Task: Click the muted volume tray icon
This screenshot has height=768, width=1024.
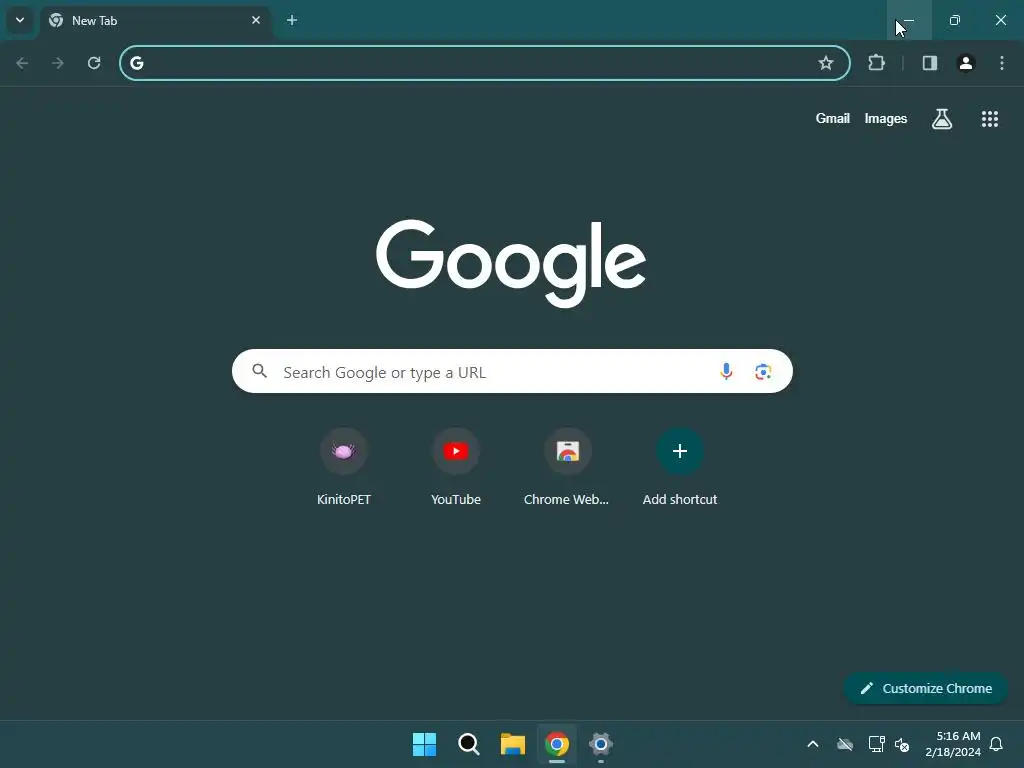Action: tap(902, 744)
